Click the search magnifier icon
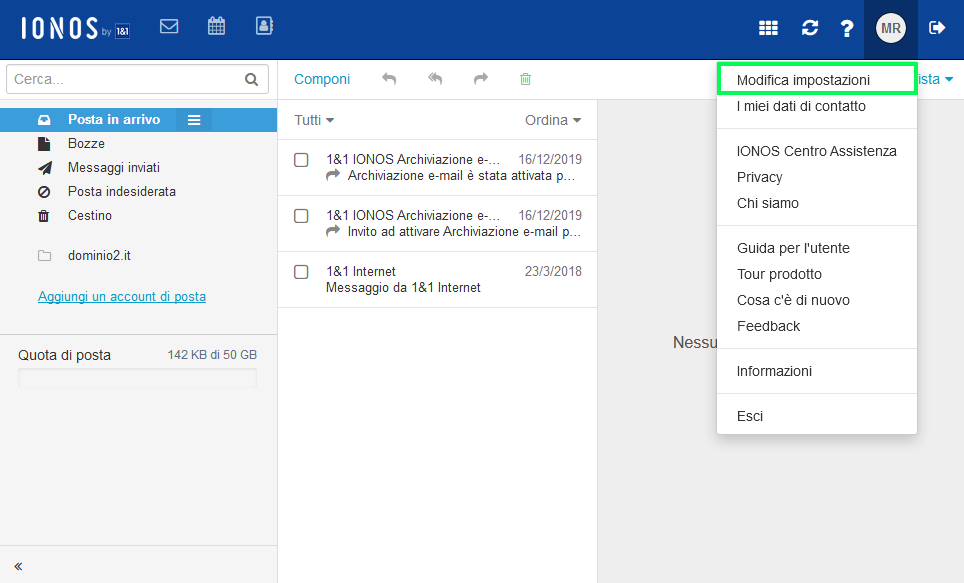Image resolution: width=964 pixels, height=583 pixels. click(x=251, y=79)
